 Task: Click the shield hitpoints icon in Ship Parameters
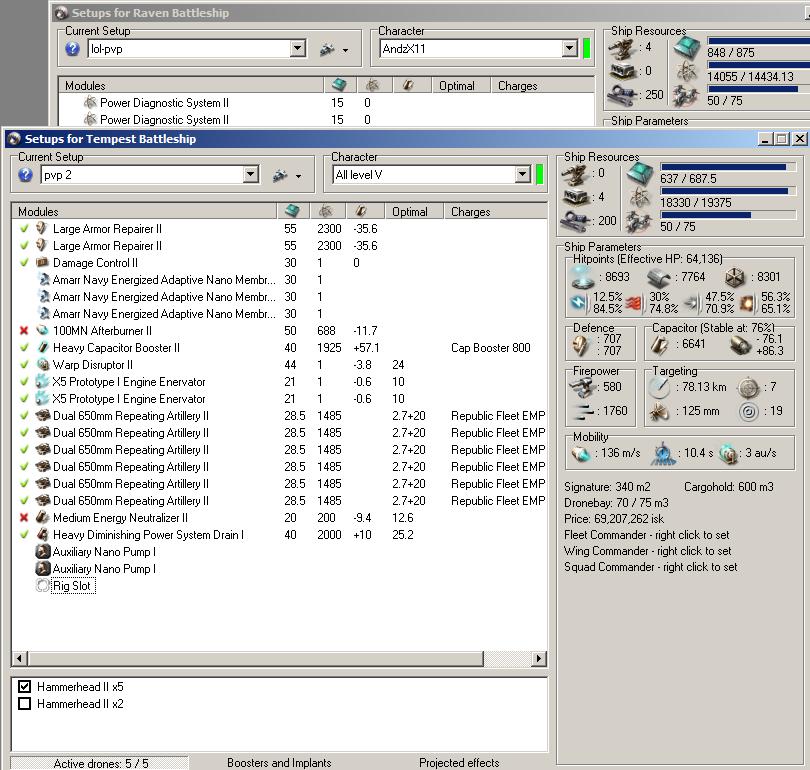click(583, 277)
